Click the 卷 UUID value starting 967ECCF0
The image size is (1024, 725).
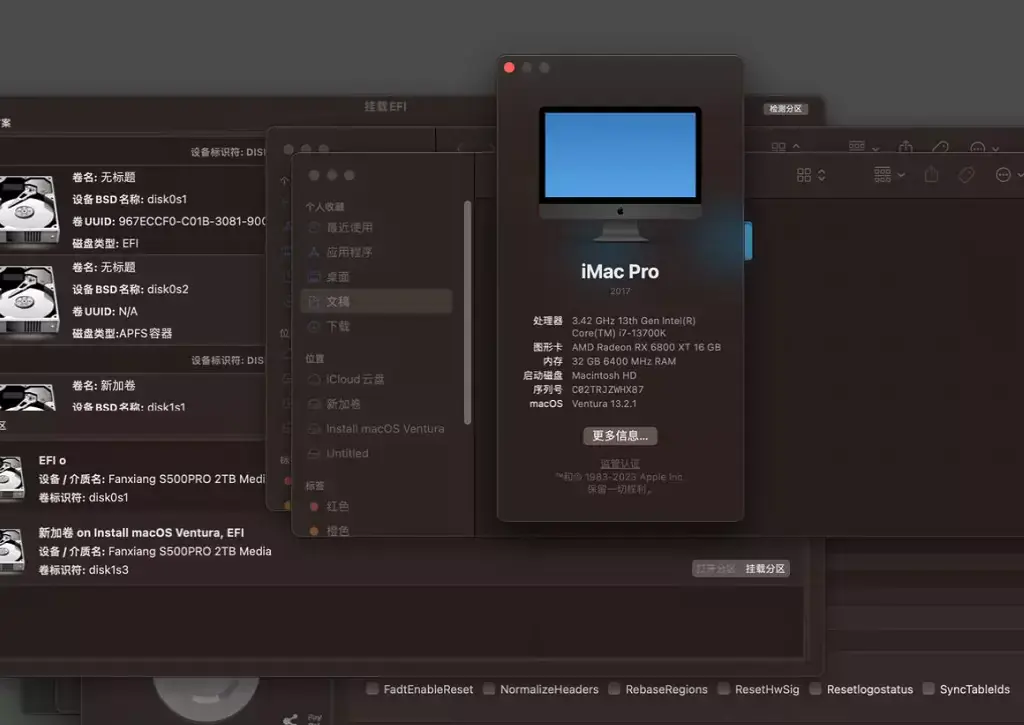coord(192,221)
